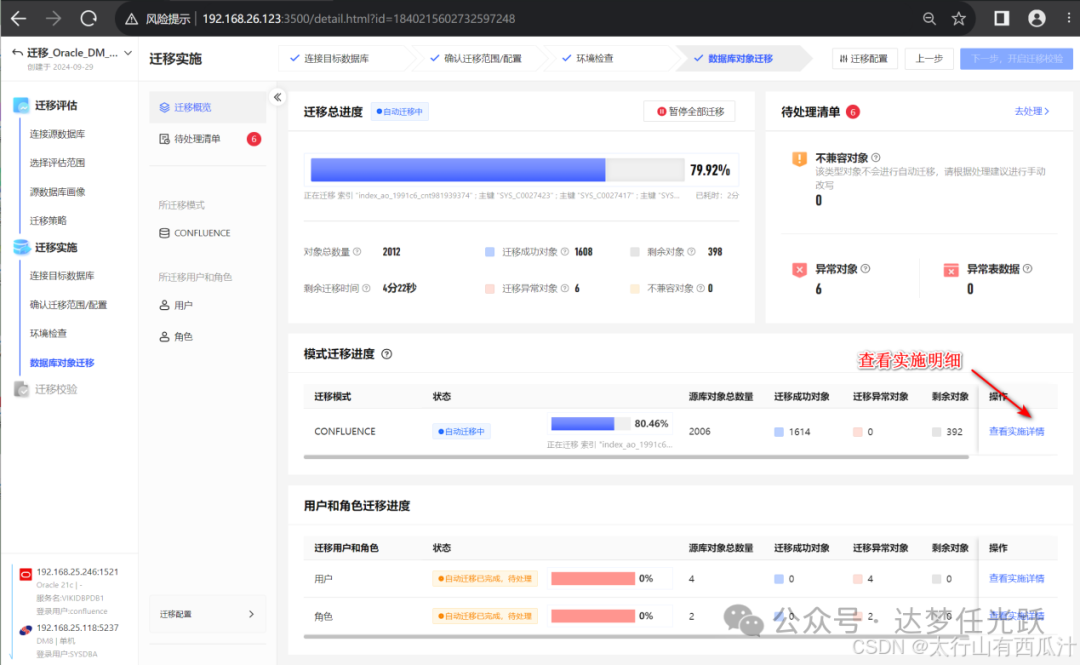This screenshot has height=665, width=1080.
Task: Select 角色 in side panel
Action: point(176,336)
